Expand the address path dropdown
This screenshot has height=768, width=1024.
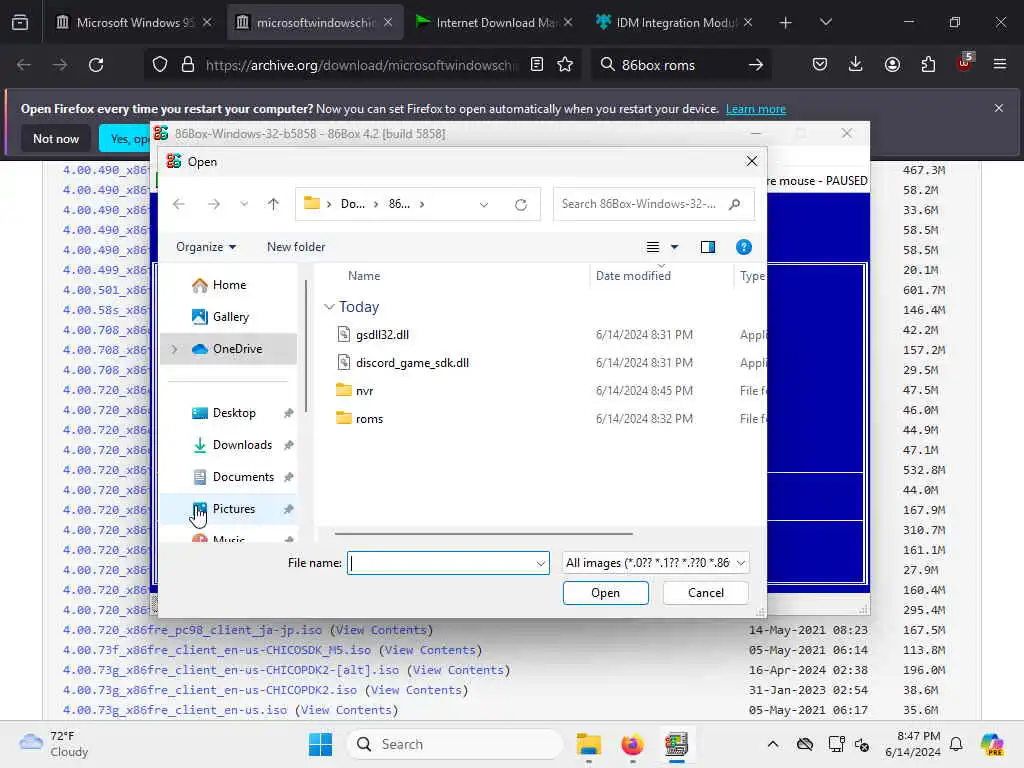point(484,204)
